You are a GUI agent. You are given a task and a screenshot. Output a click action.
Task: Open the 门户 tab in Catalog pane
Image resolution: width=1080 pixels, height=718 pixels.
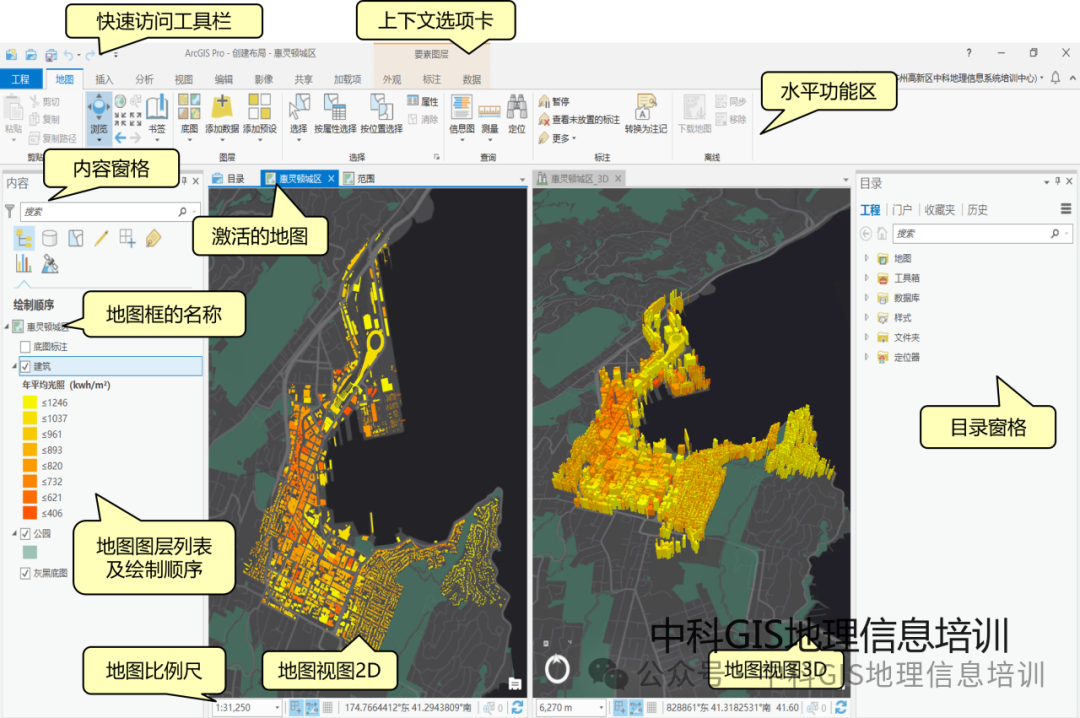tap(902, 209)
